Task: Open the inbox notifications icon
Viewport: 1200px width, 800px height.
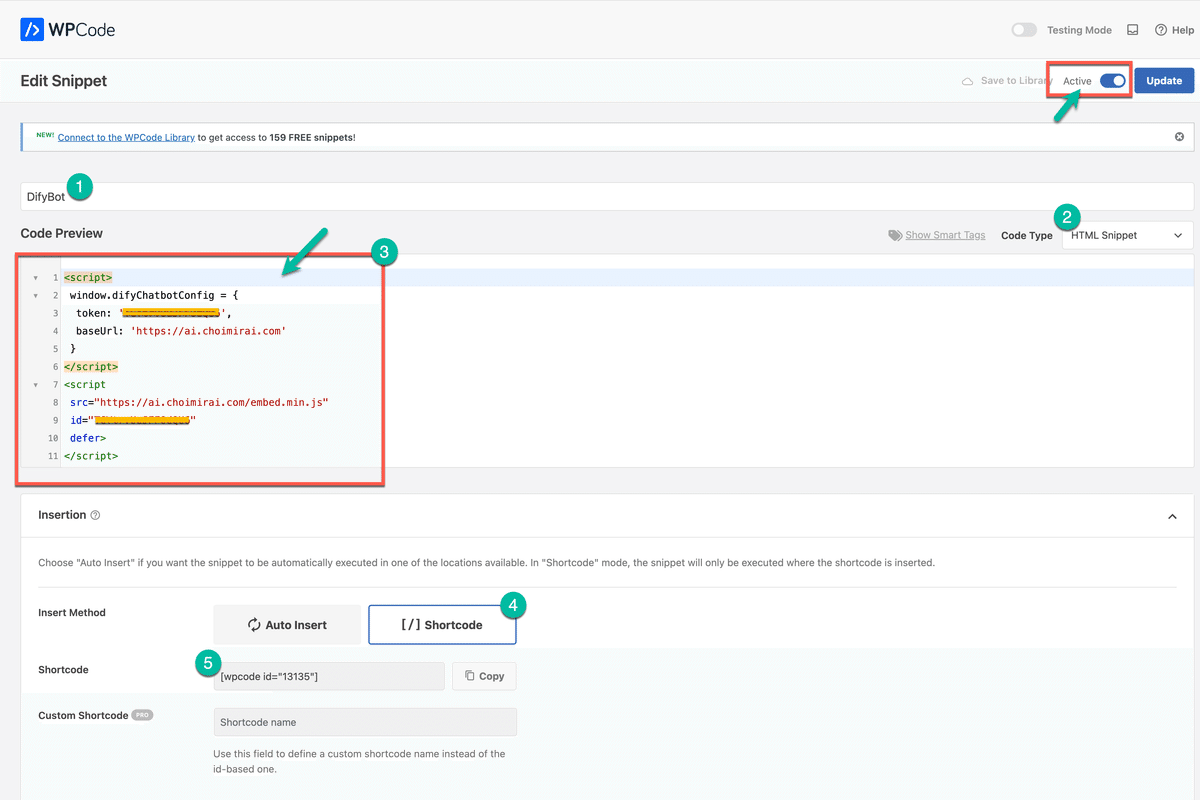Action: pos(1133,30)
